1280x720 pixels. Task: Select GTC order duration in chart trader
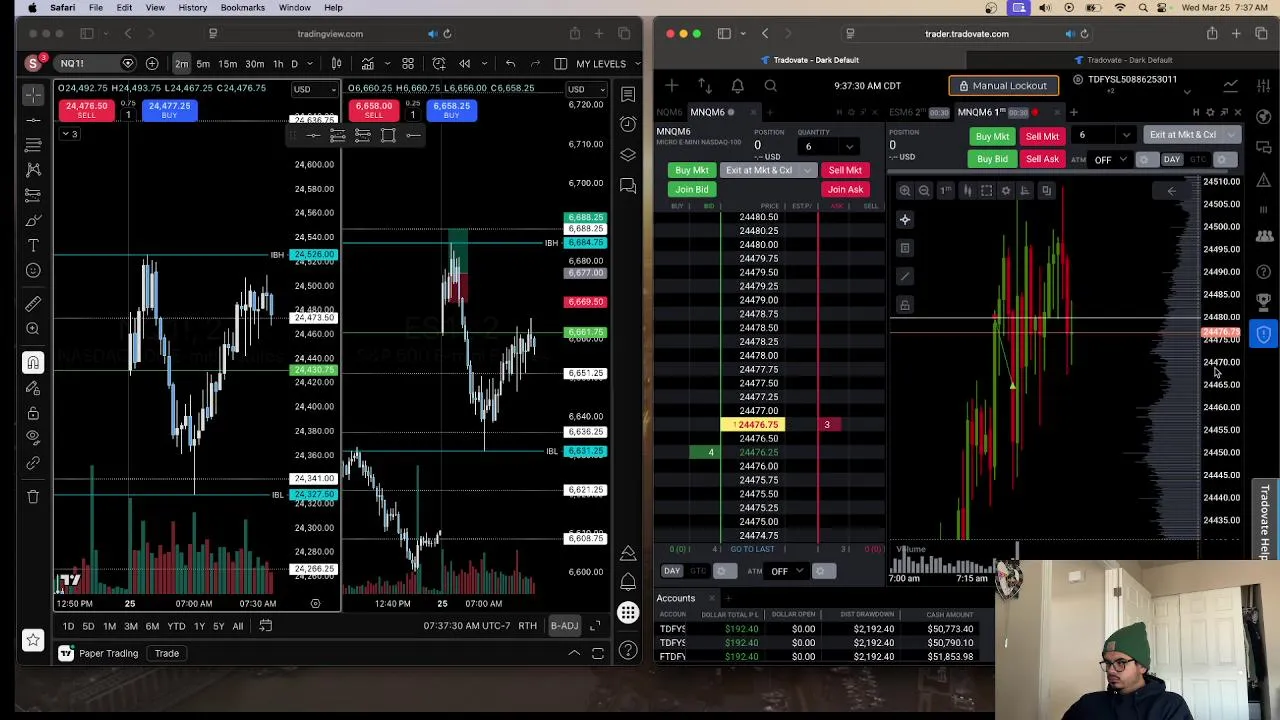coord(1198,160)
